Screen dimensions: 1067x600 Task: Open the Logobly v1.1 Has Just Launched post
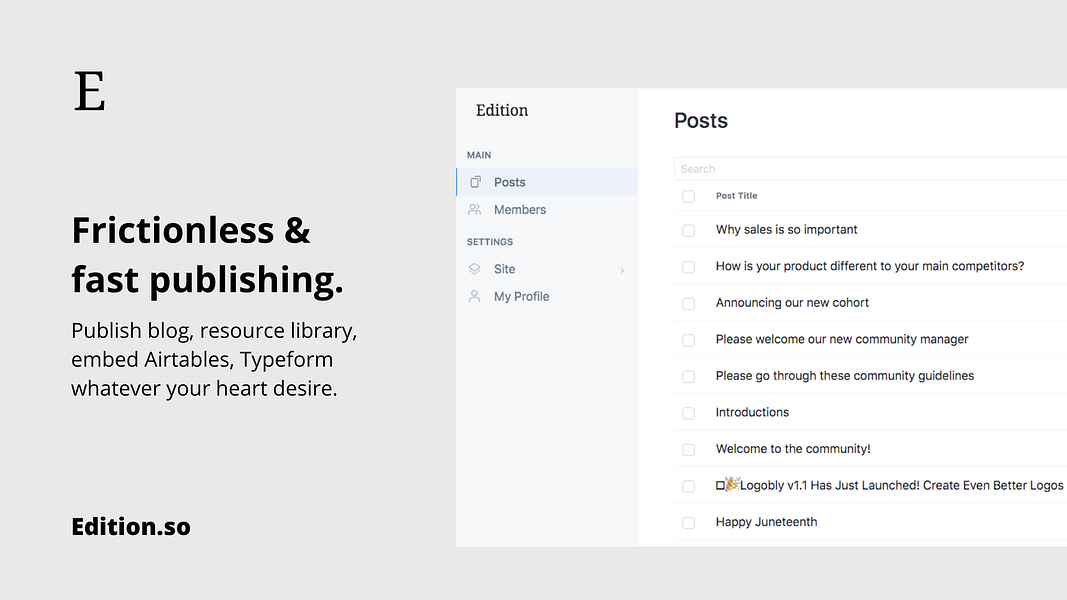(x=900, y=486)
